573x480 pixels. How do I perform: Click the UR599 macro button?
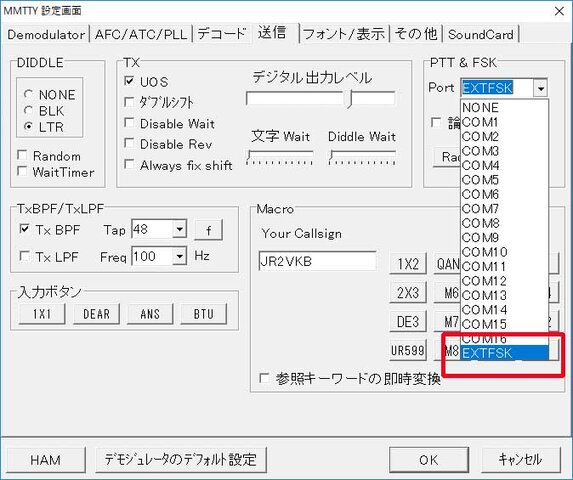pyautogui.click(x=408, y=350)
